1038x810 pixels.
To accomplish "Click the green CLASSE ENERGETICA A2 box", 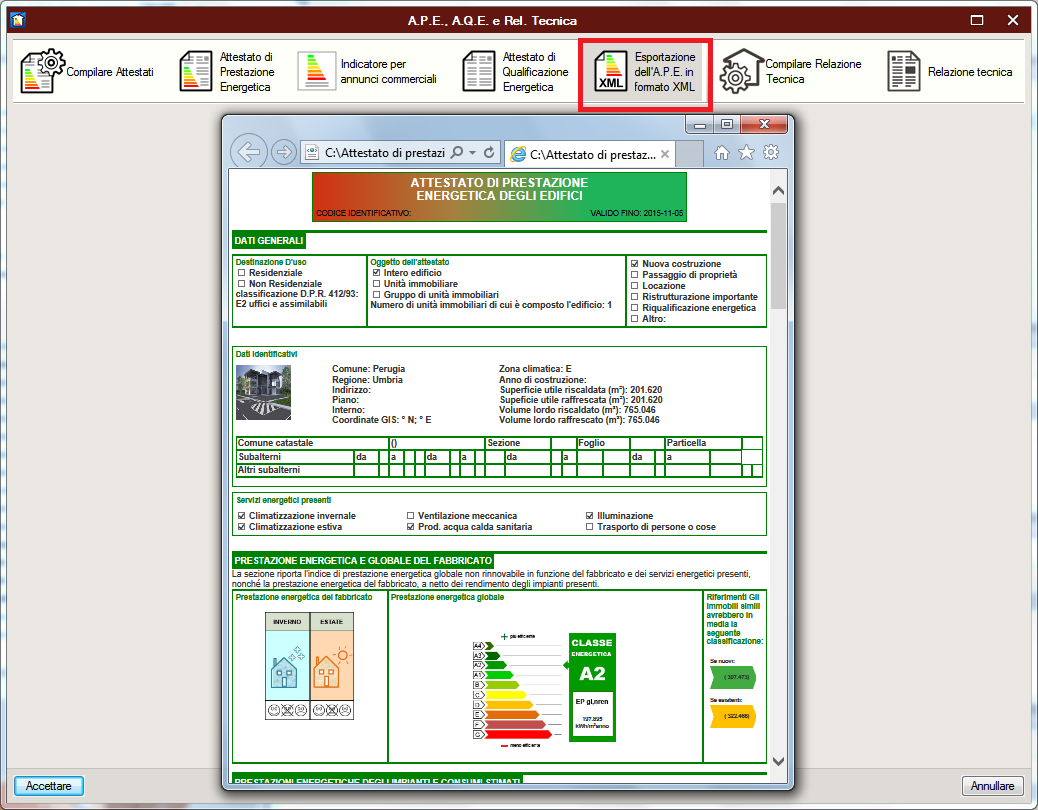I will click(592, 687).
